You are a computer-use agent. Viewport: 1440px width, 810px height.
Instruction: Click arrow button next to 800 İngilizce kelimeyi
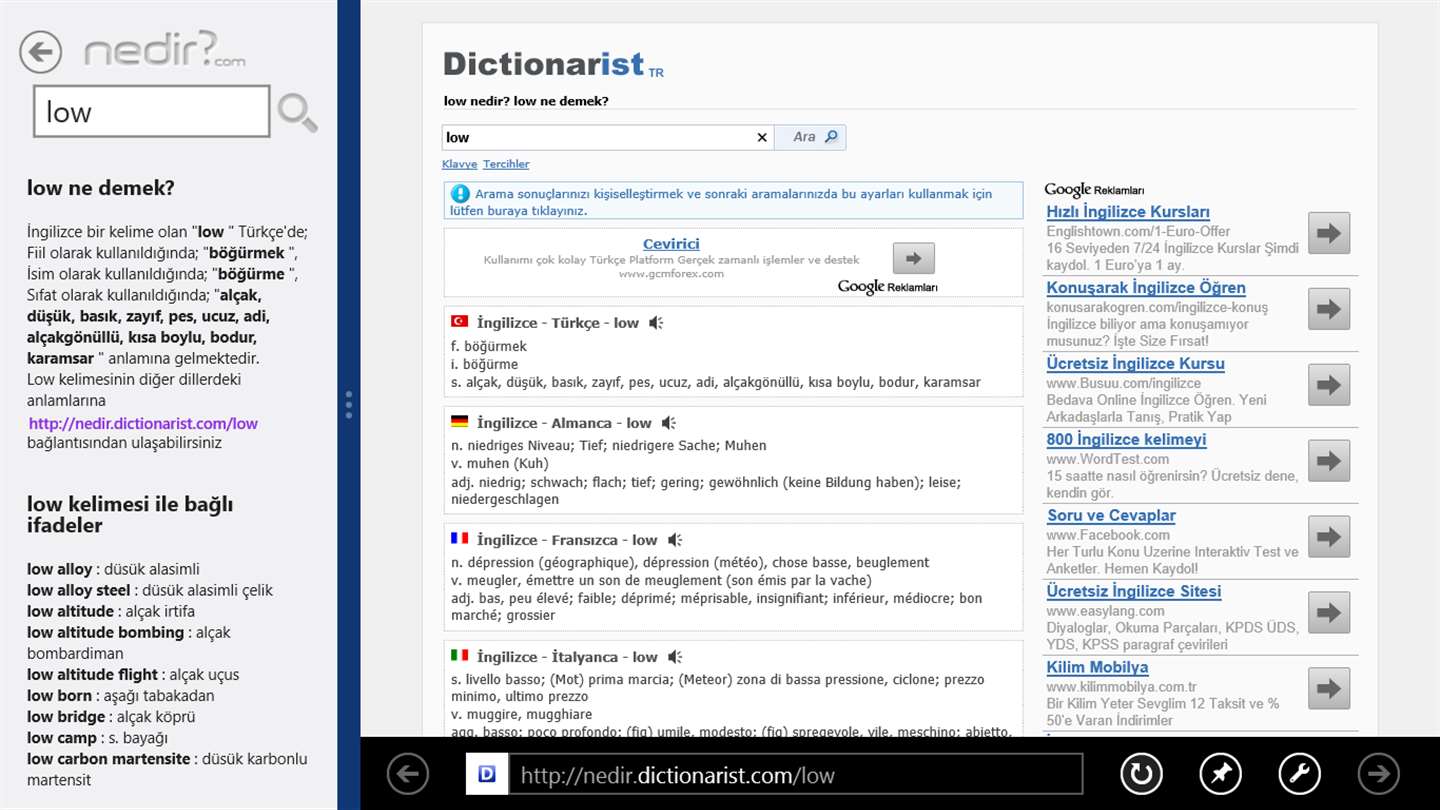click(x=1328, y=461)
